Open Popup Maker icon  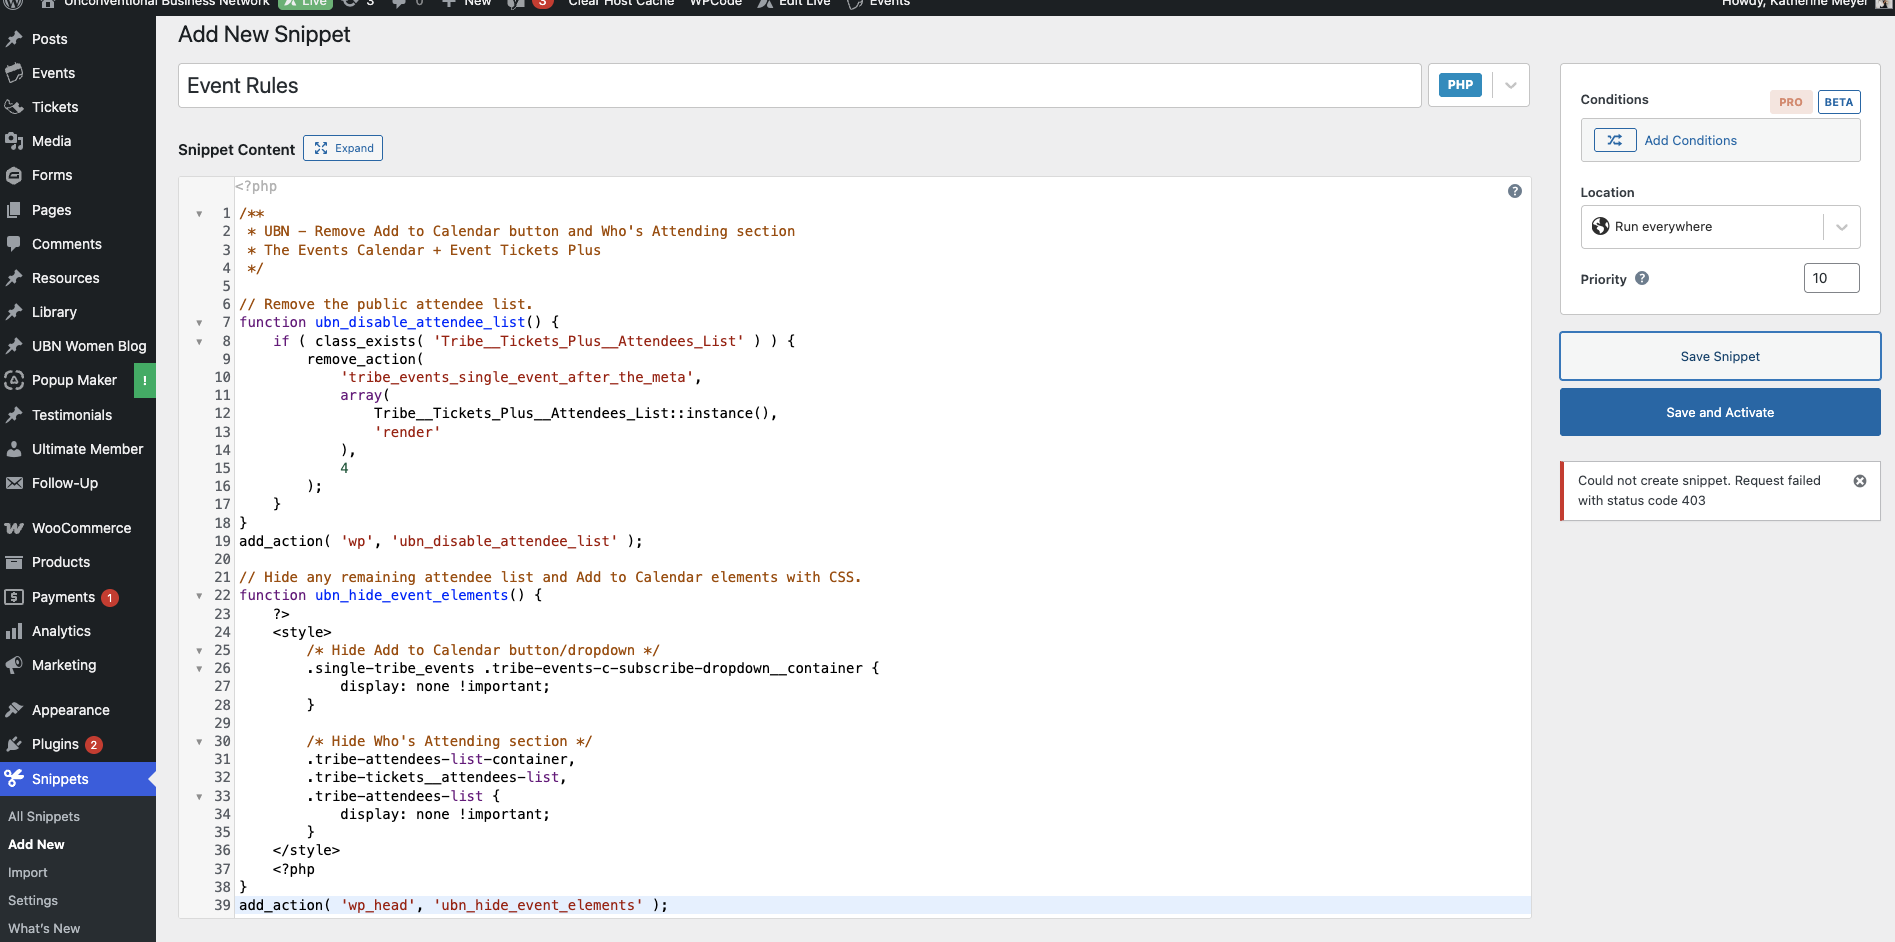14,380
